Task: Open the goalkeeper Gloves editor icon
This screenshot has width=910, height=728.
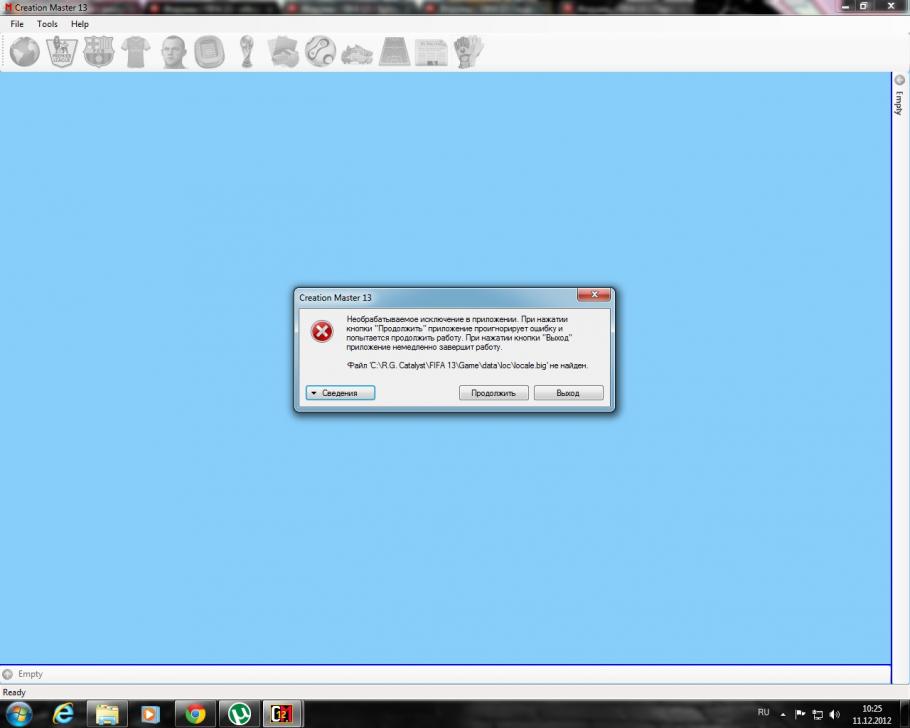Action: point(468,52)
